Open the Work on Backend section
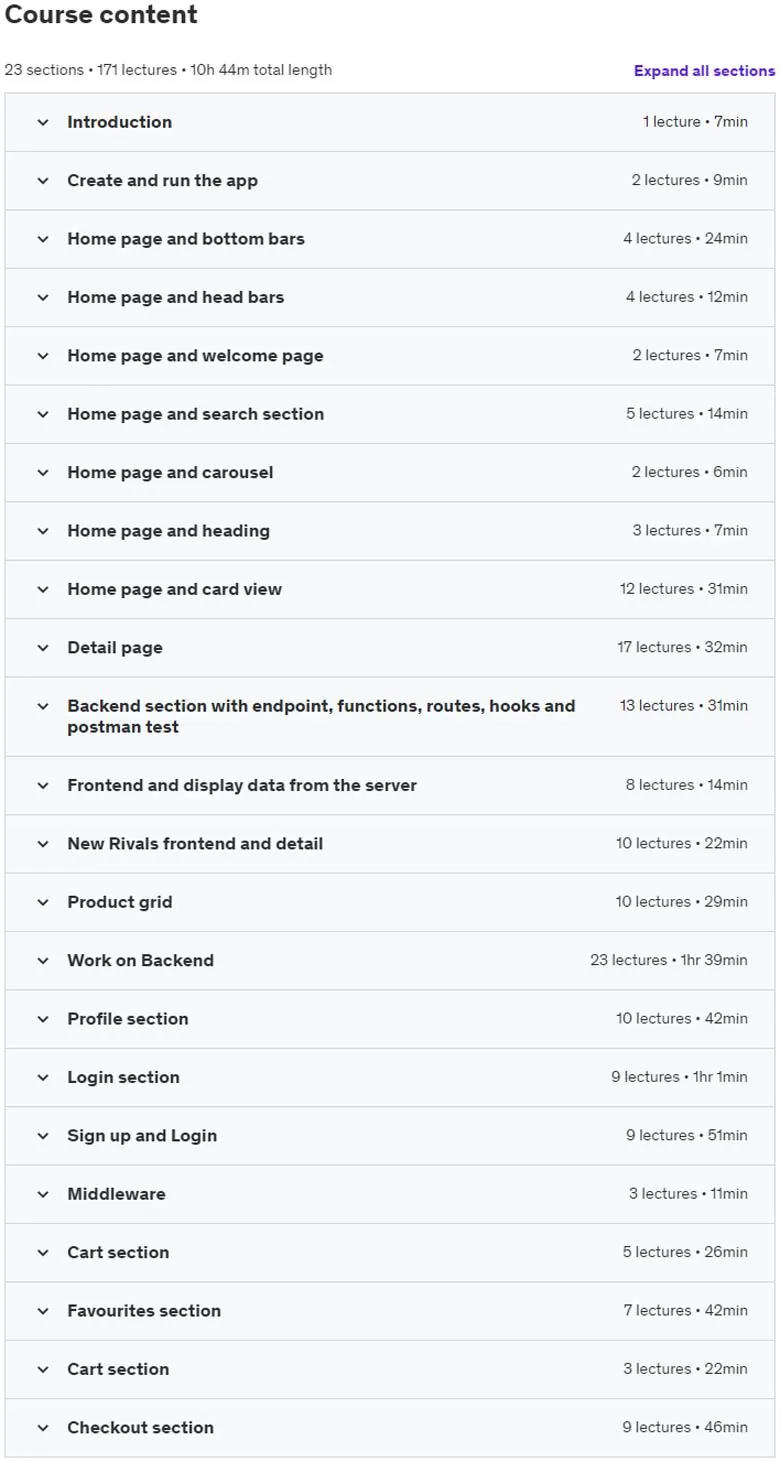The width and height of the screenshot is (780, 1462). (390, 960)
